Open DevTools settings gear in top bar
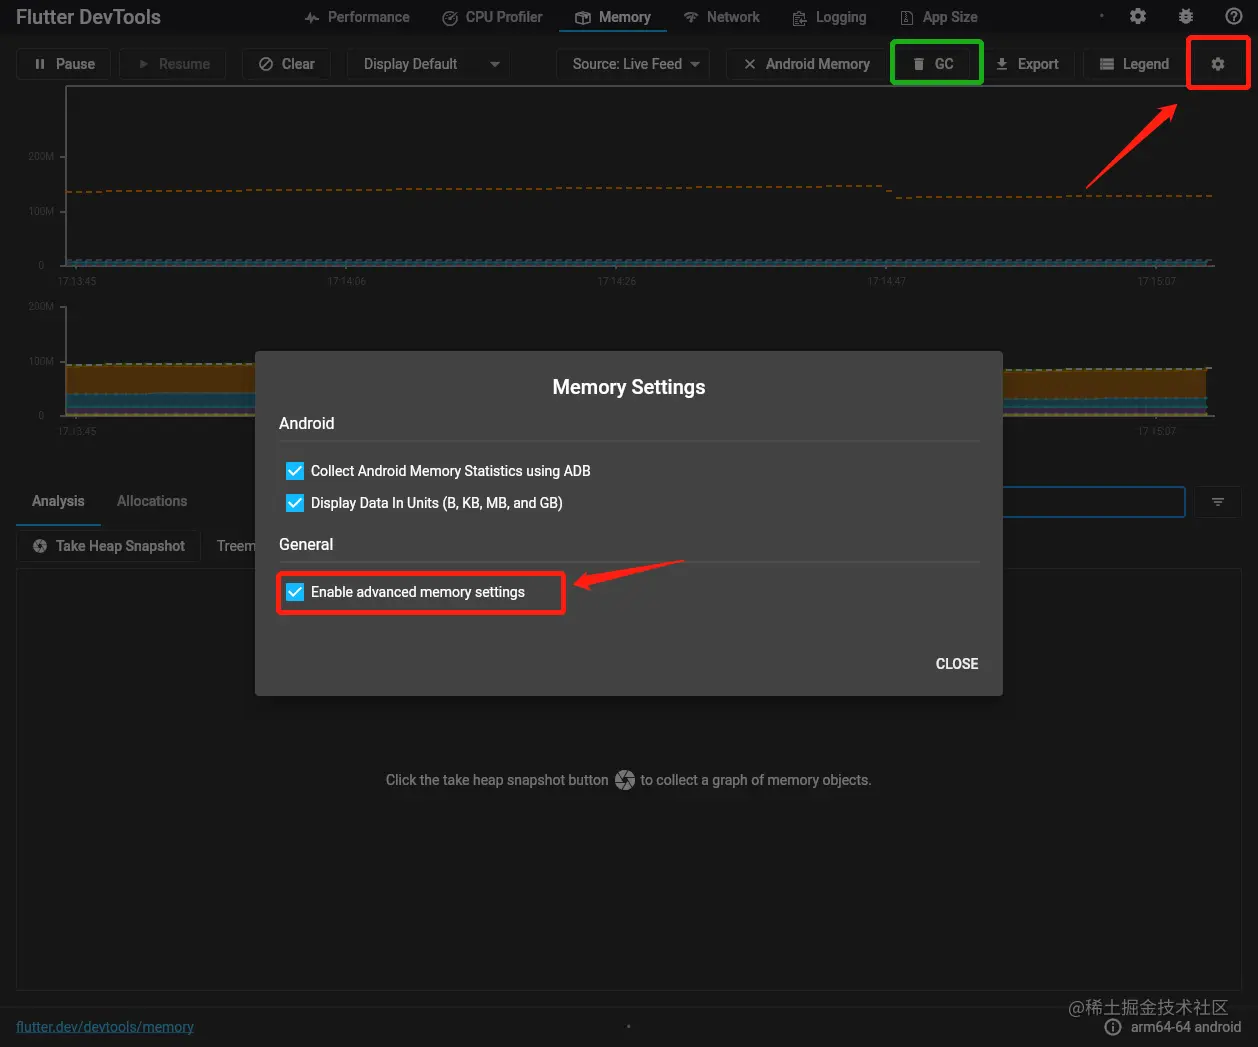This screenshot has width=1258, height=1047. pos(1138,16)
